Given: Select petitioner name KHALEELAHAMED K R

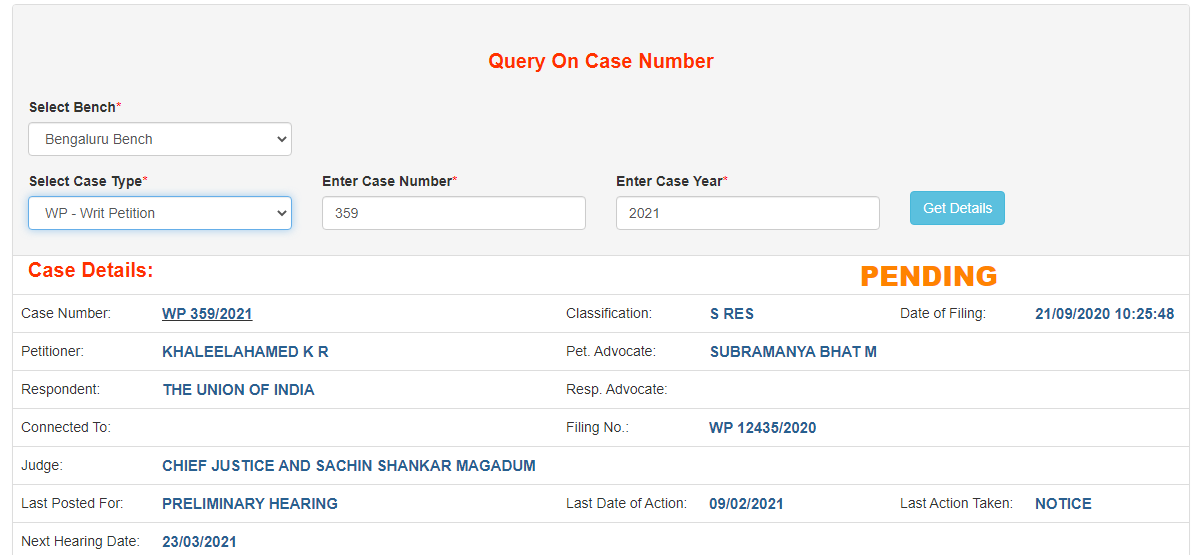Looking at the screenshot, I should 245,352.
